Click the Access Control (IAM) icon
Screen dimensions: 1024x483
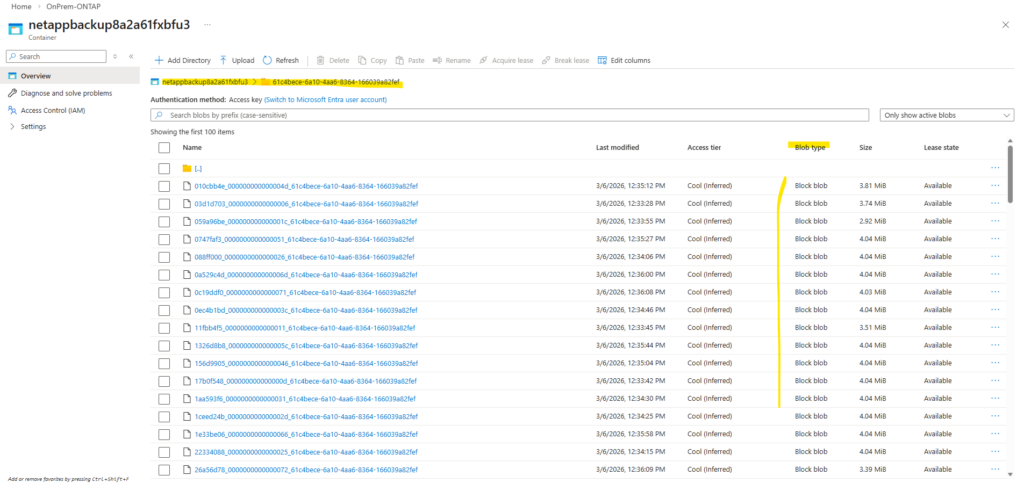[12, 110]
